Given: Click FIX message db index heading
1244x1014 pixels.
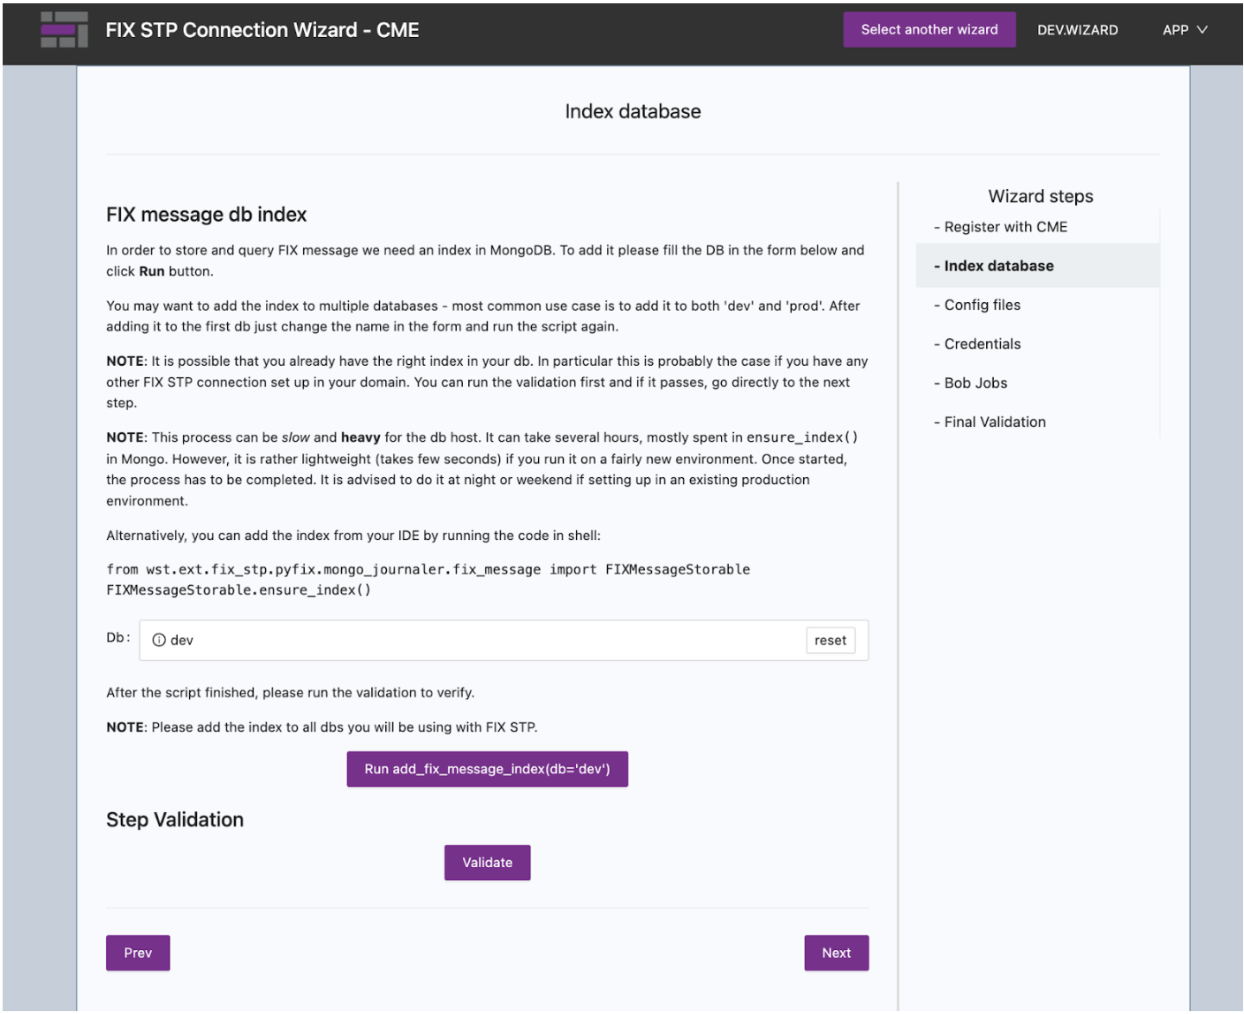Looking at the screenshot, I should coord(206,214).
